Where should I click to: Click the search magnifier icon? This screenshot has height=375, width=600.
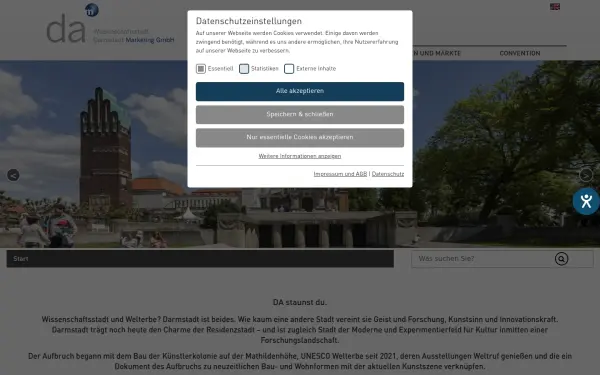click(561, 259)
